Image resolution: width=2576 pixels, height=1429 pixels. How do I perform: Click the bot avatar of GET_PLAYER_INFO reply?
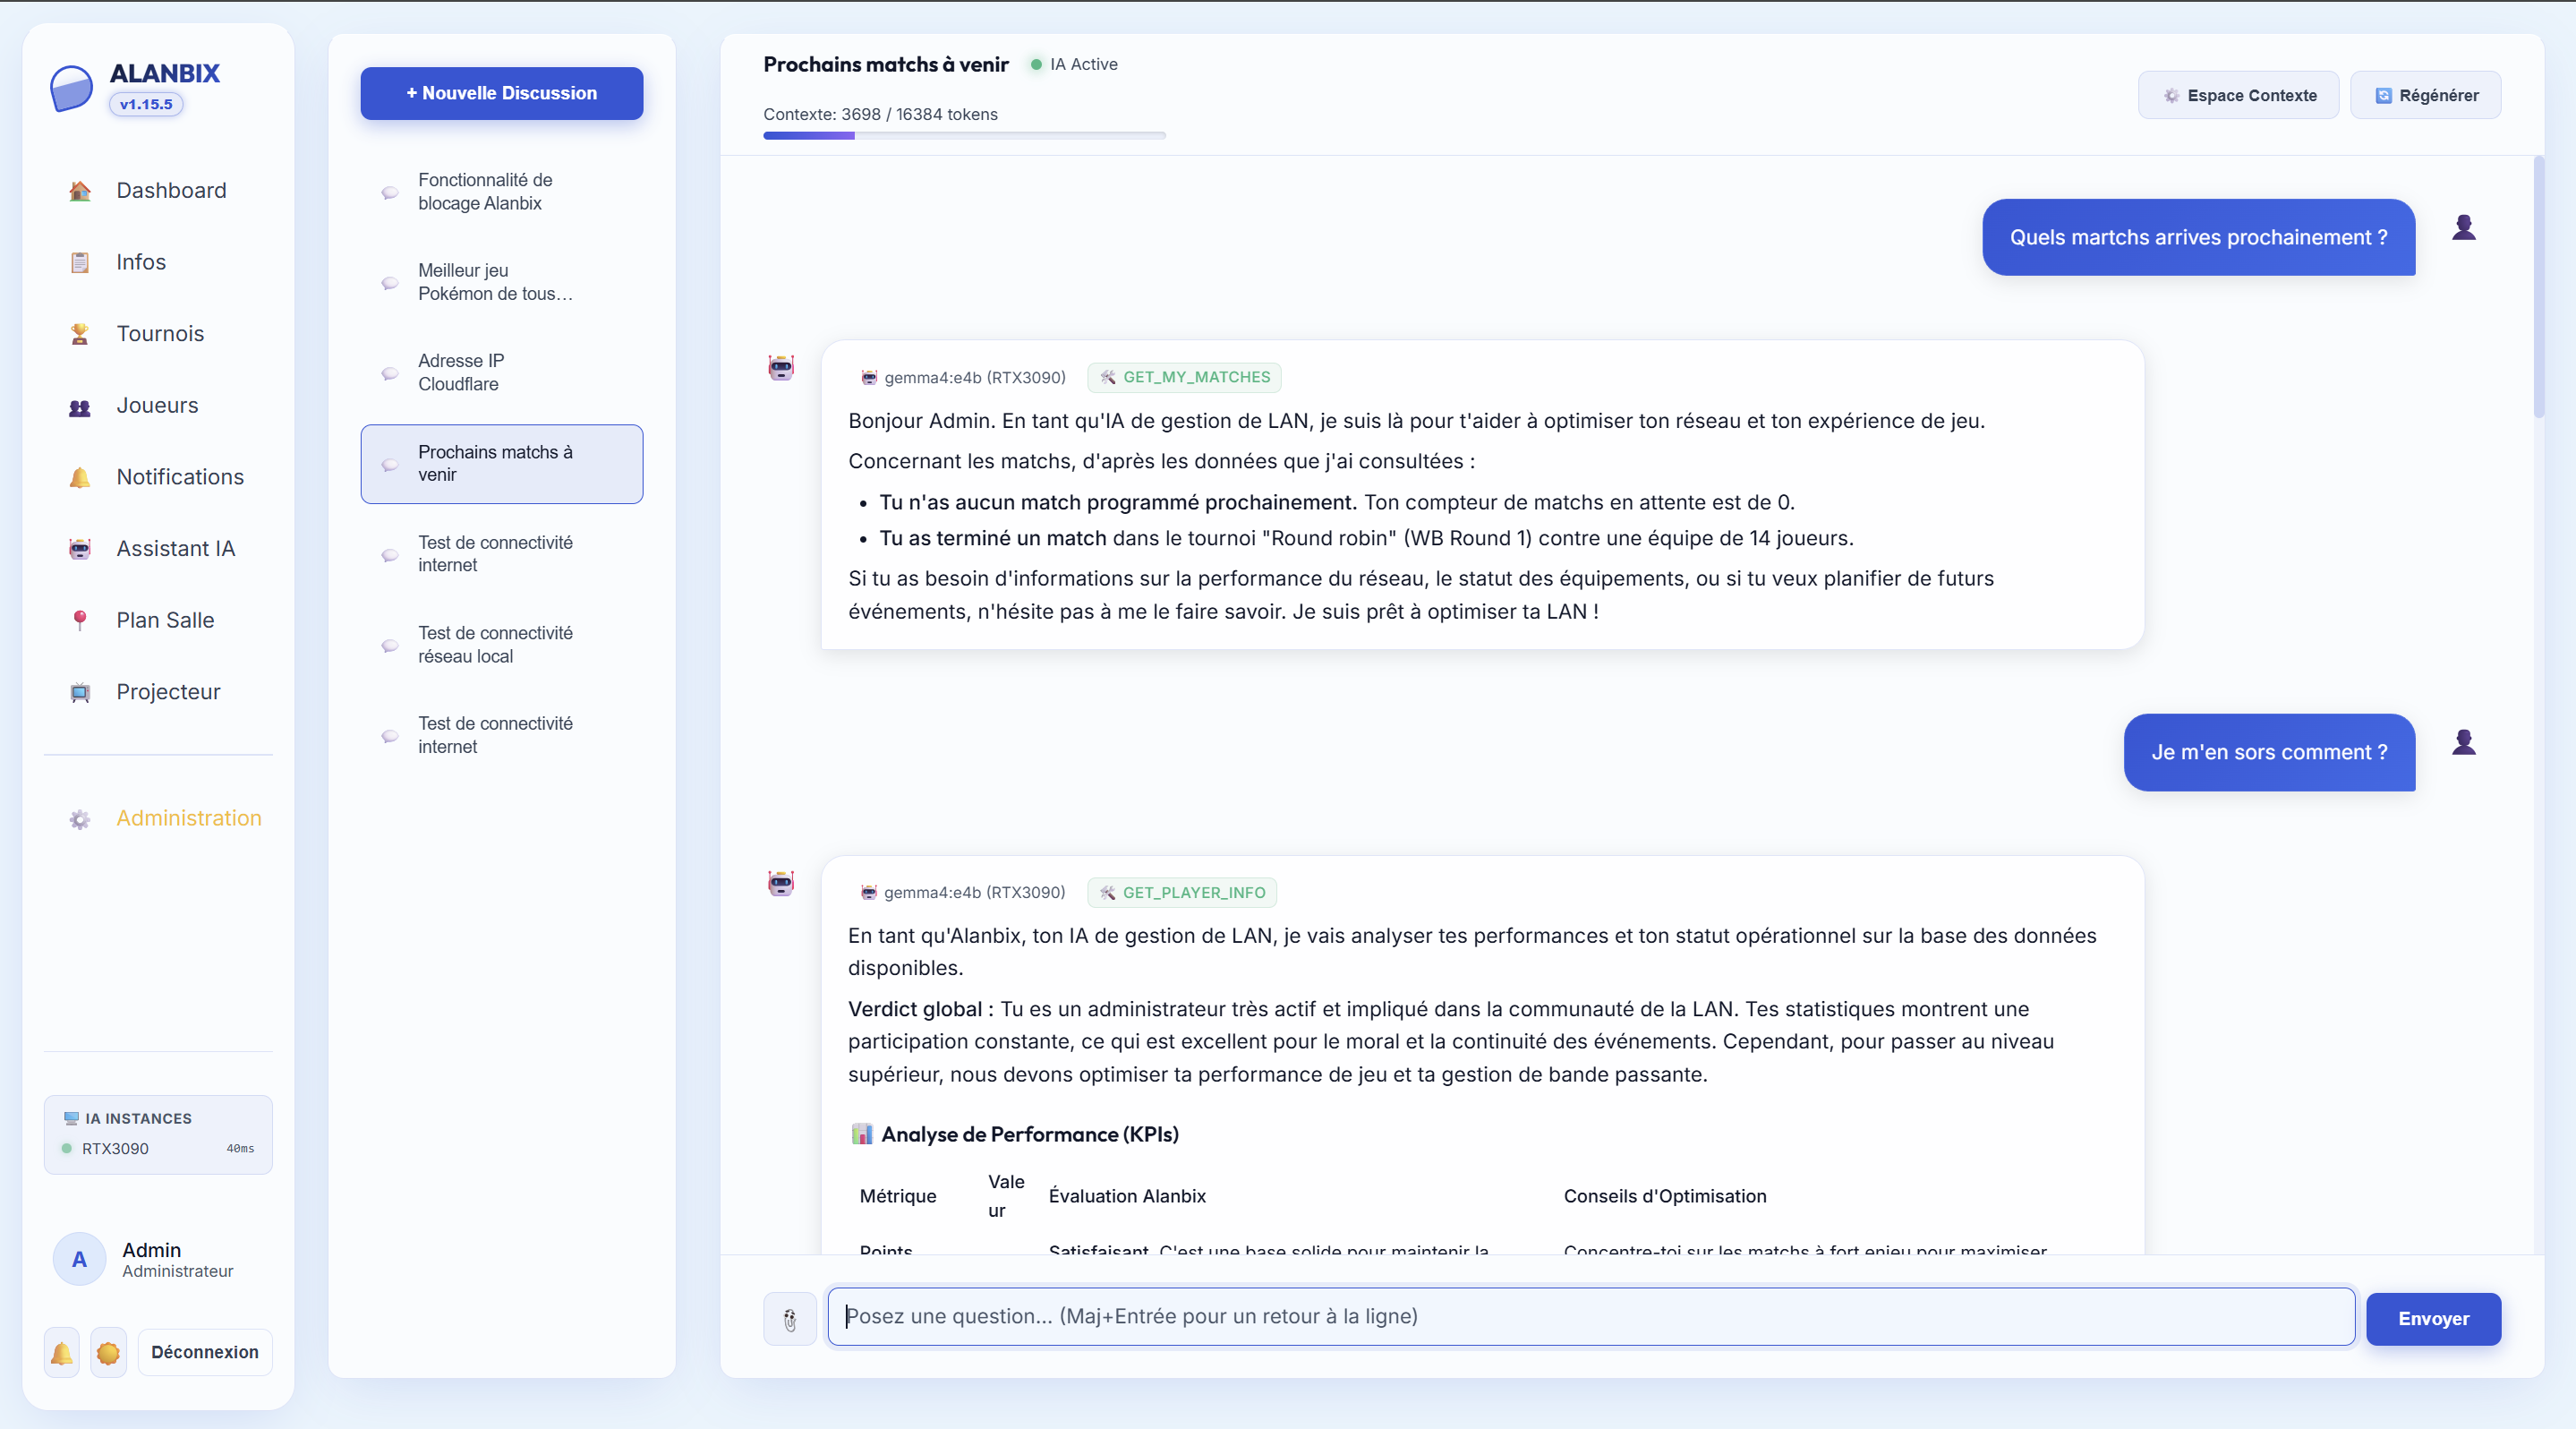tap(781, 883)
